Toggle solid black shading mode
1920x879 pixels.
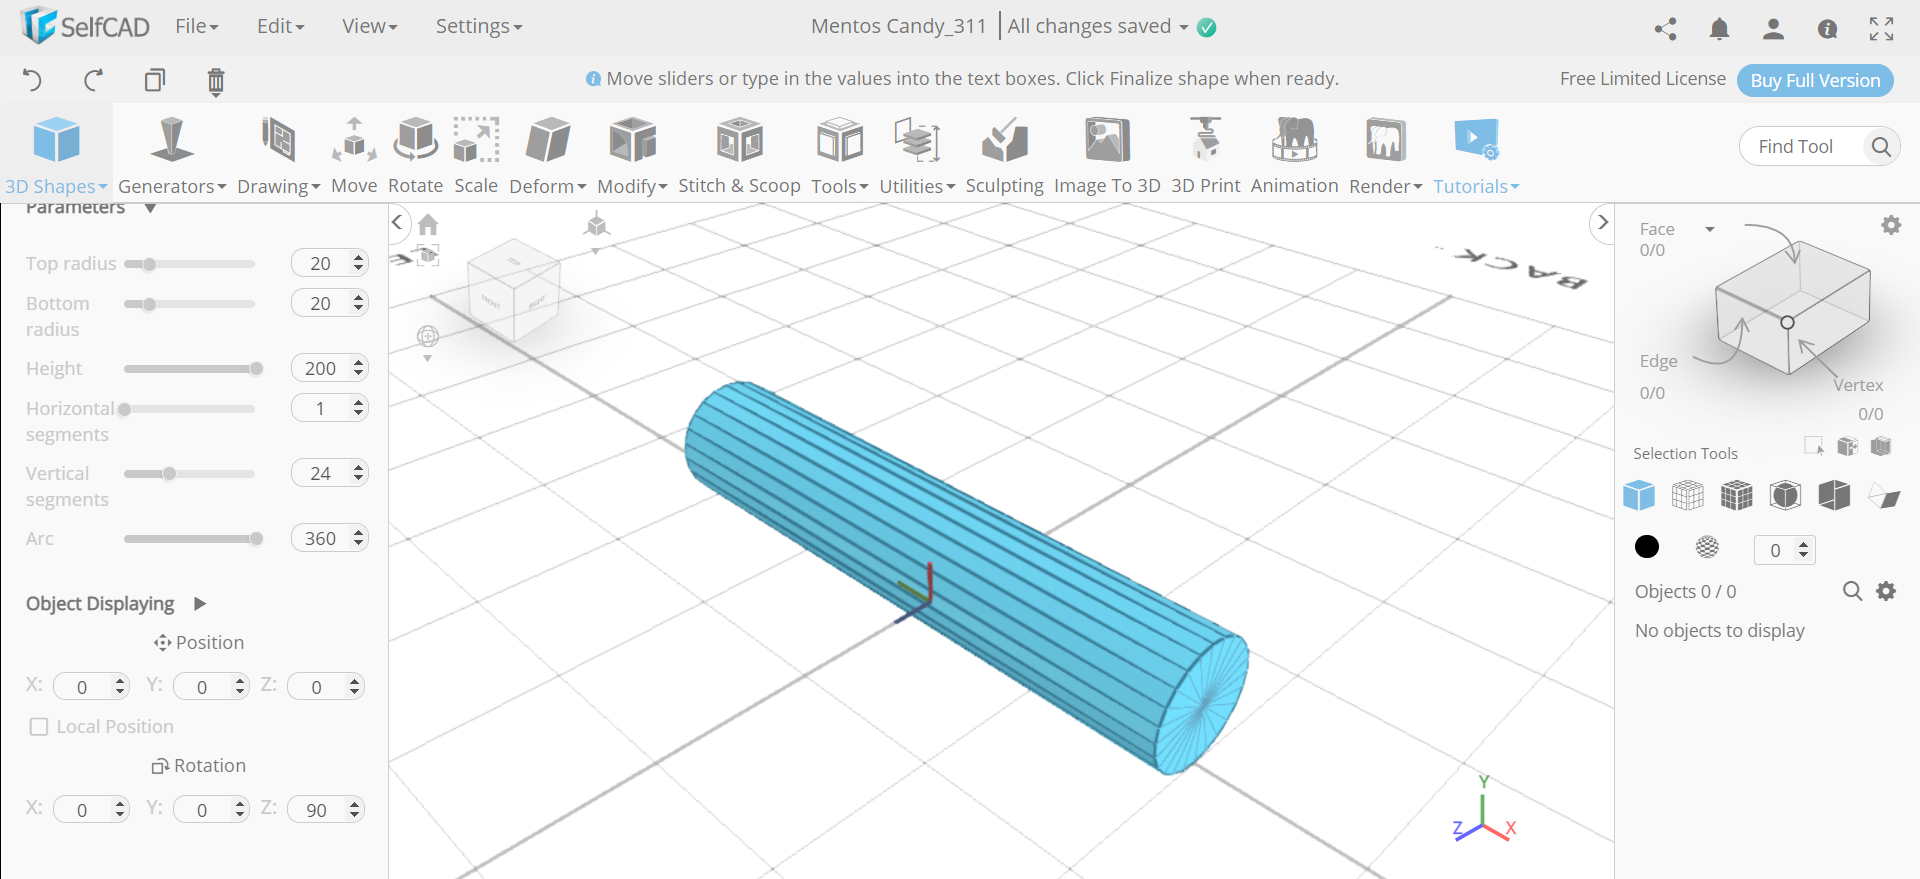[1646, 546]
